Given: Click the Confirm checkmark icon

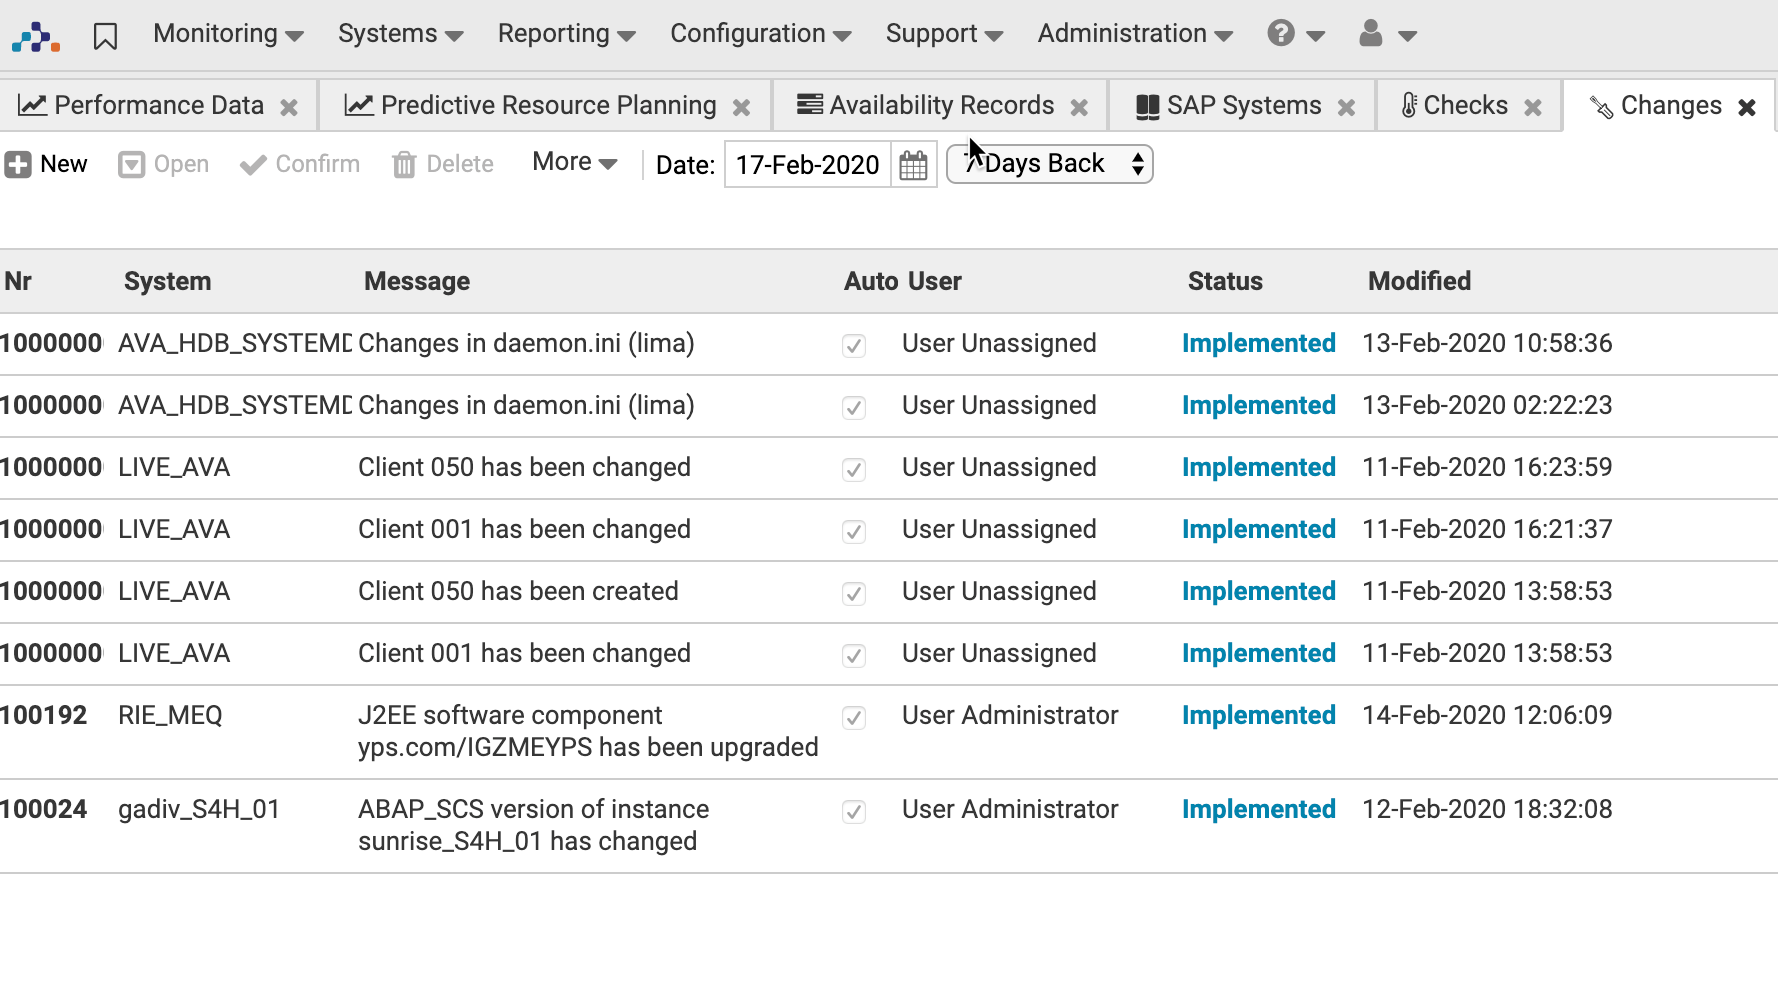Looking at the screenshot, I should tap(253, 164).
